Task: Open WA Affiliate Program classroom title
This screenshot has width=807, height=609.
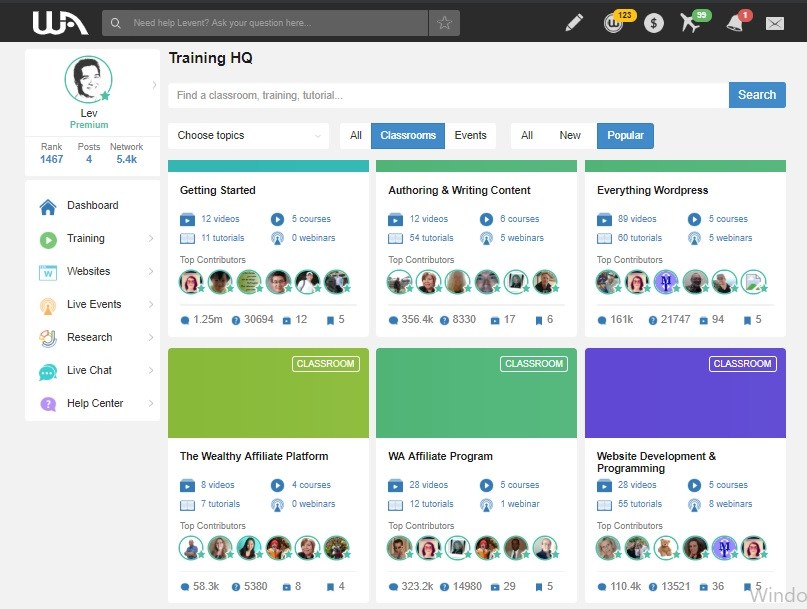Action: [440, 456]
